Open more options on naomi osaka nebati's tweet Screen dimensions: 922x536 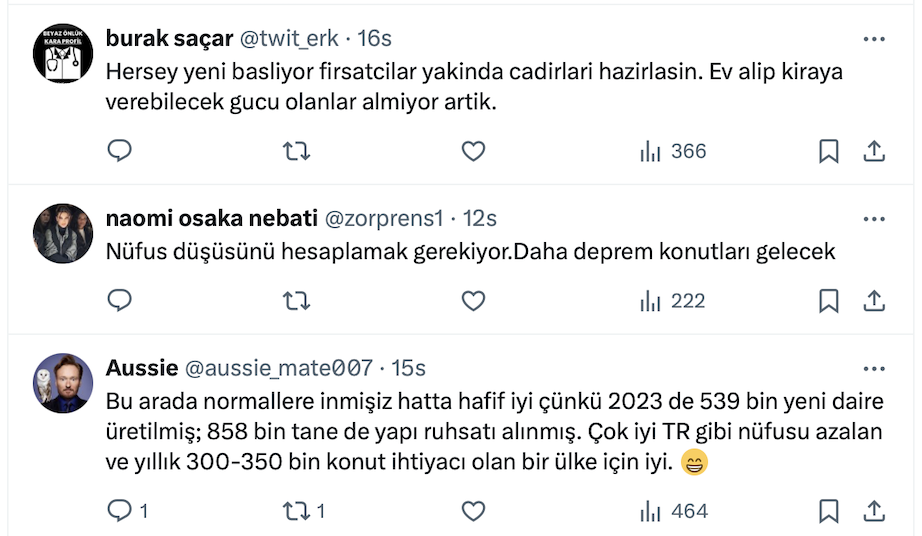click(873, 217)
